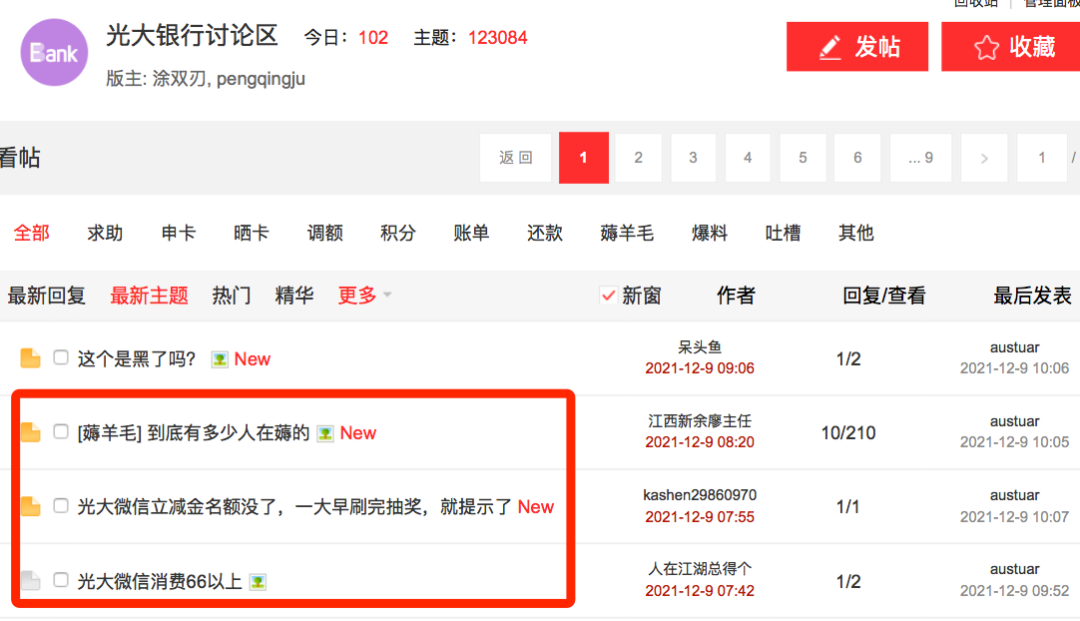Show 精华 featured threads
The width and height of the screenshot is (1080, 621).
click(x=294, y=295)
